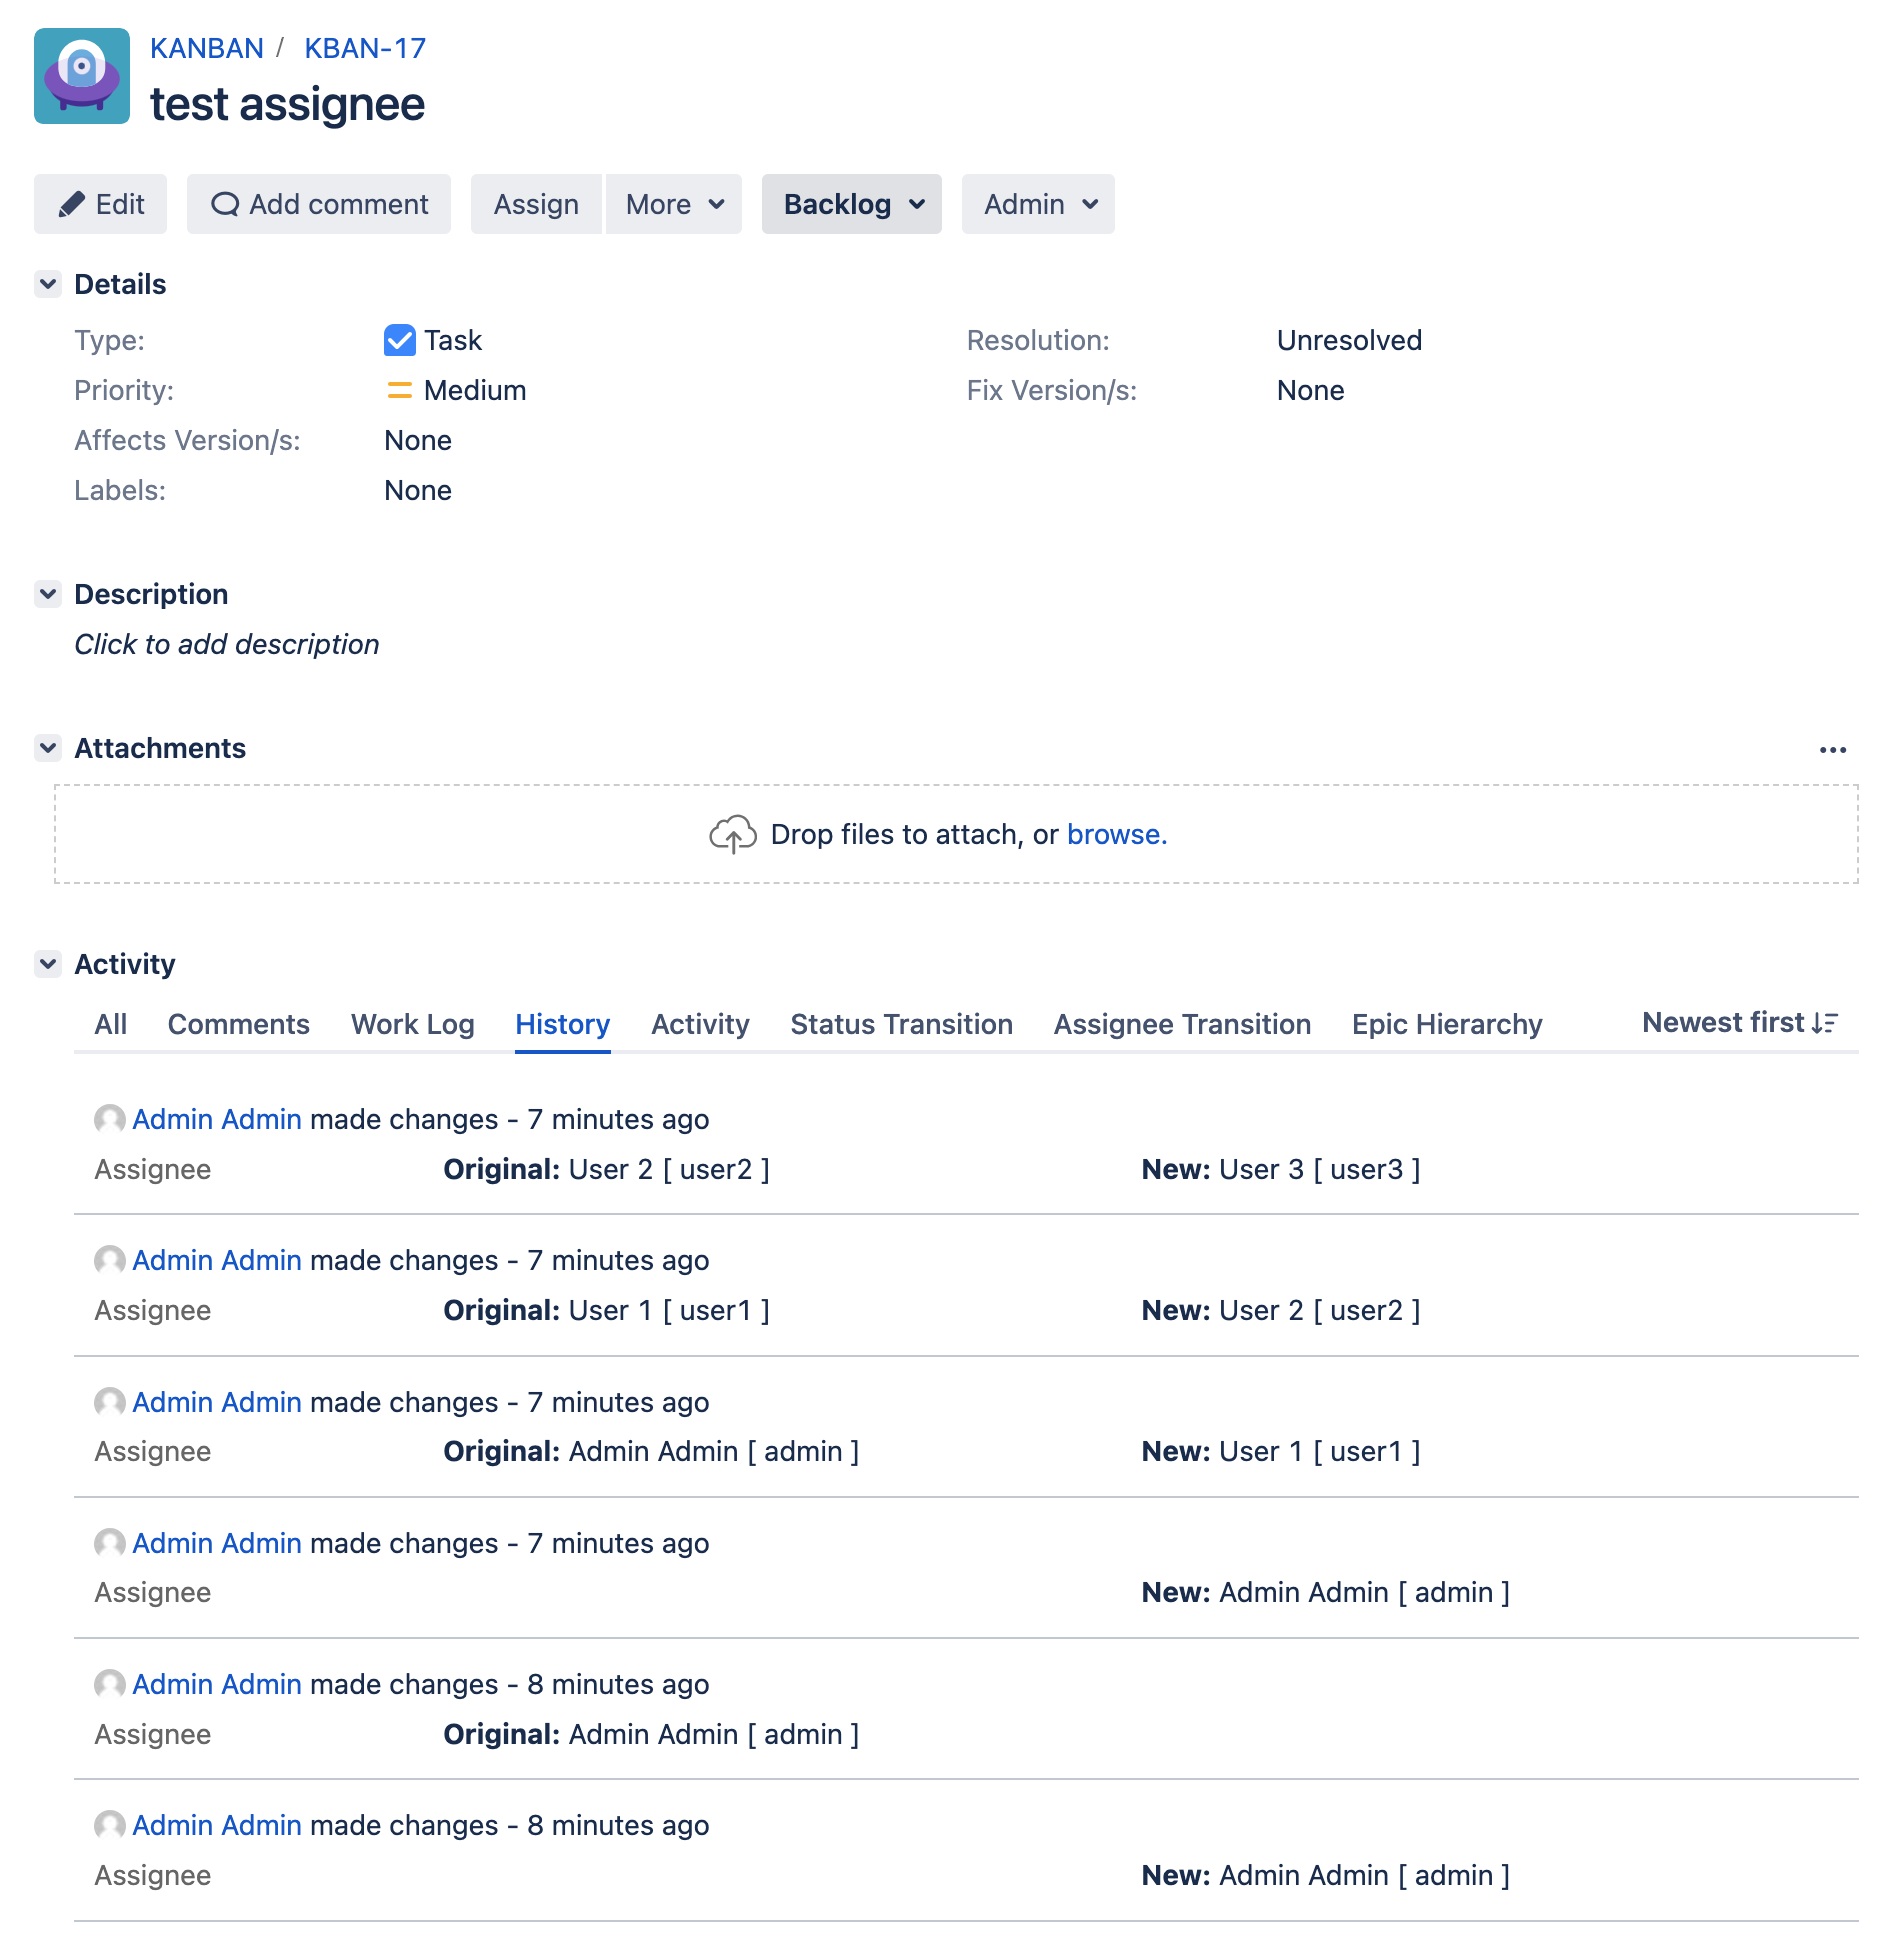Viewport: 1884px width, 1940px height.
Task: Open the Assignee Transition tab
Action: coord(1181,1023)
